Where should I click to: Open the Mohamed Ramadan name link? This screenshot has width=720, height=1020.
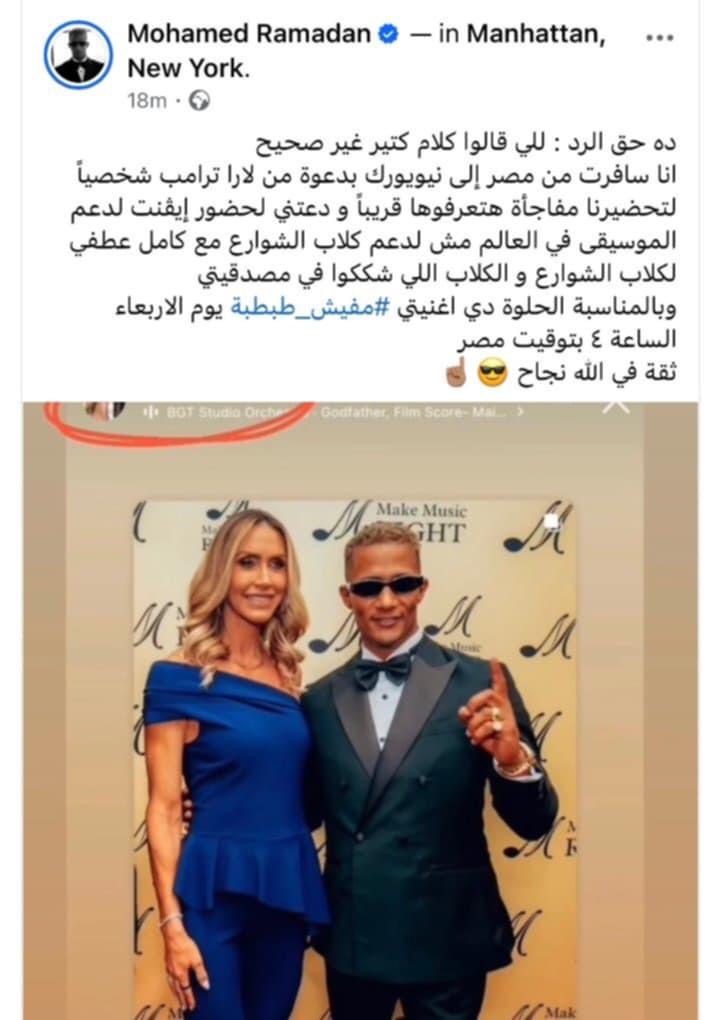[x=248, y=33]
